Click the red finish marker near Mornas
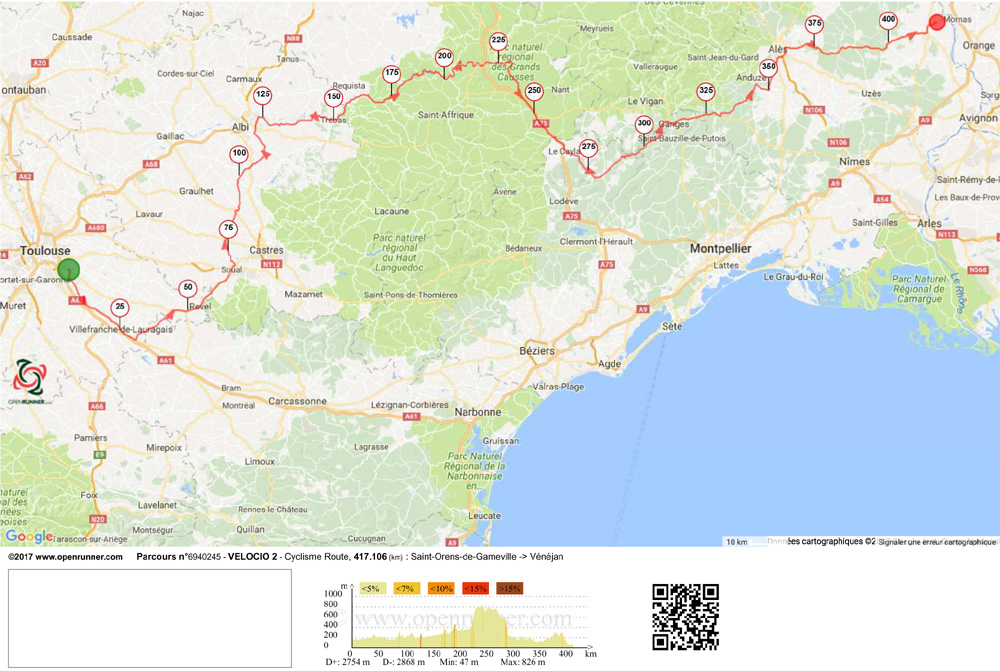 [x=937, y=22]
